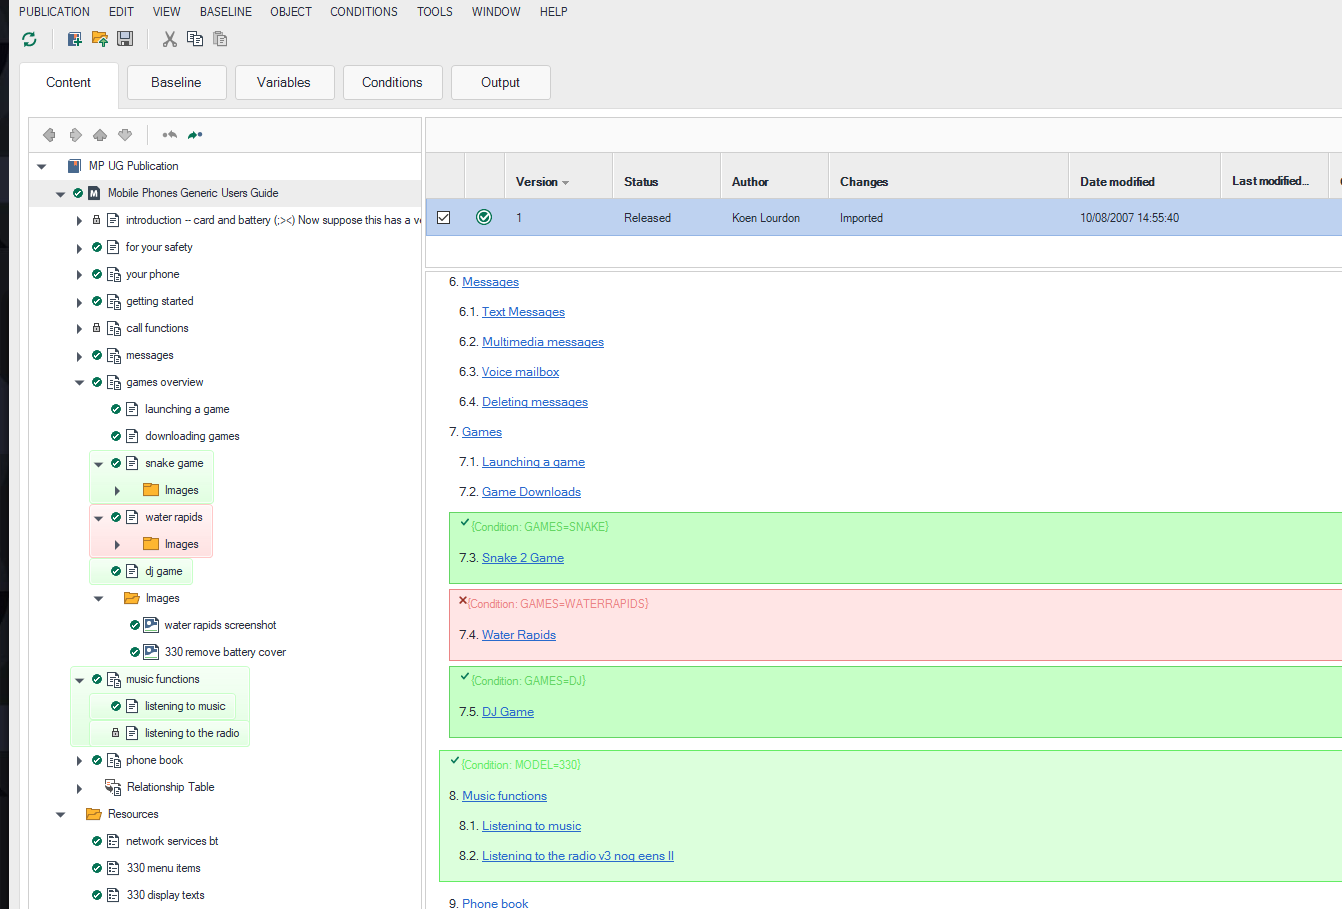Select the add document toolbar icon
This screenshot has width=1342, height=909.
[x=74, y=38]
